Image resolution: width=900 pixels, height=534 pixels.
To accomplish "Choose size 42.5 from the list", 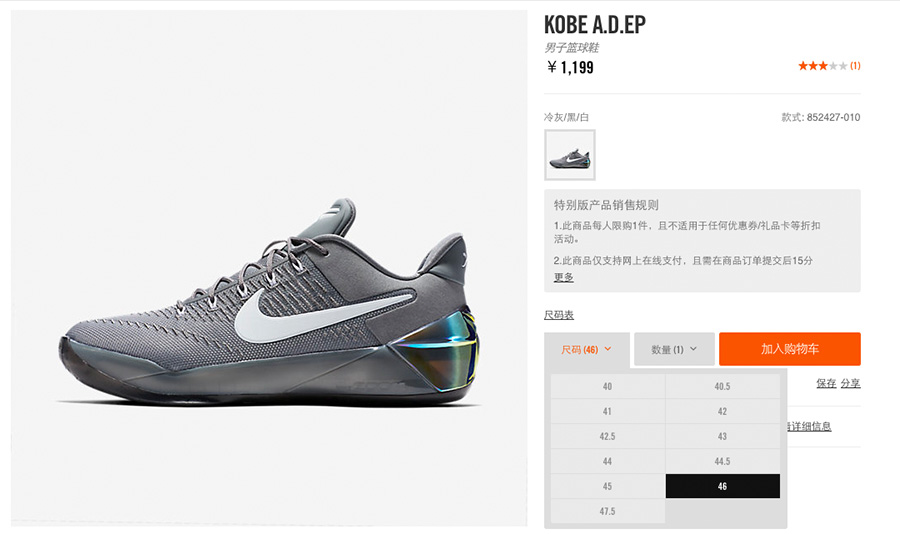I will click(608, 436).
